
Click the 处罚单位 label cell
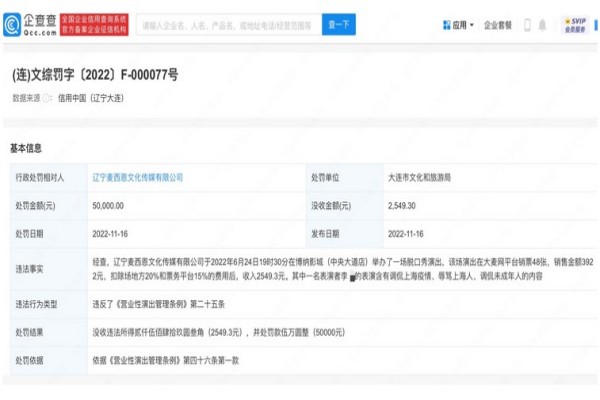(x=345, y=178)
